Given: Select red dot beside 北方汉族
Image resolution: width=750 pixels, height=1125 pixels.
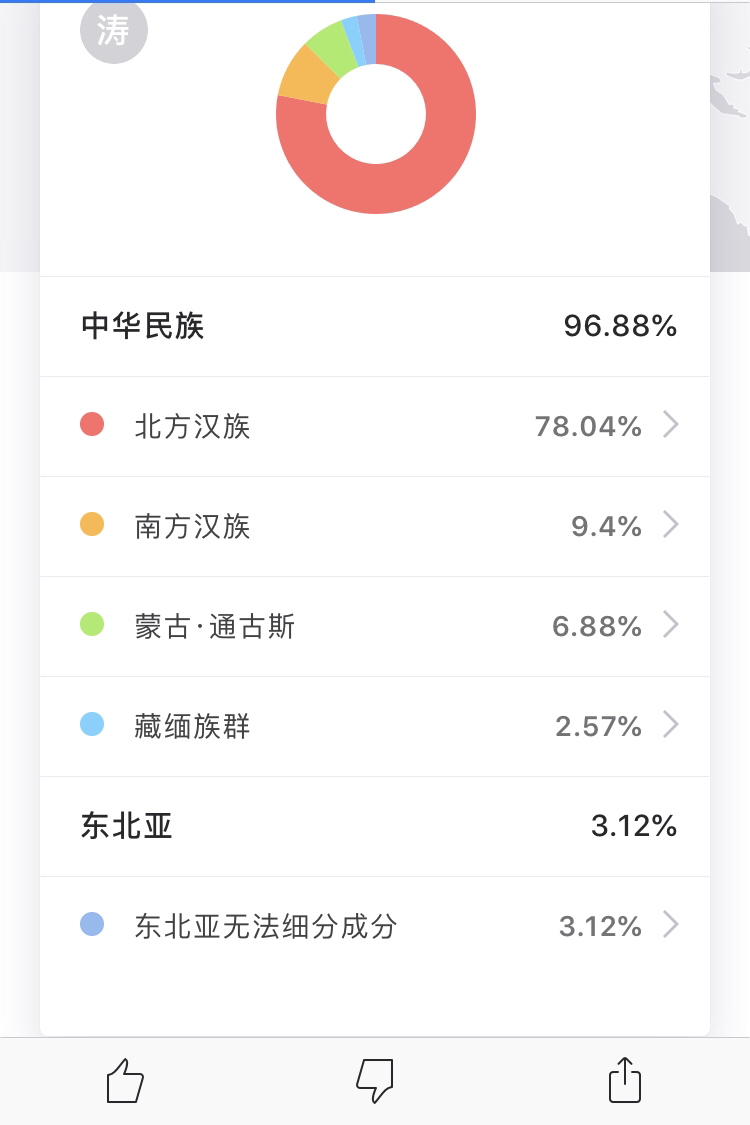Looking at the screenshot, I should (92, 424).
